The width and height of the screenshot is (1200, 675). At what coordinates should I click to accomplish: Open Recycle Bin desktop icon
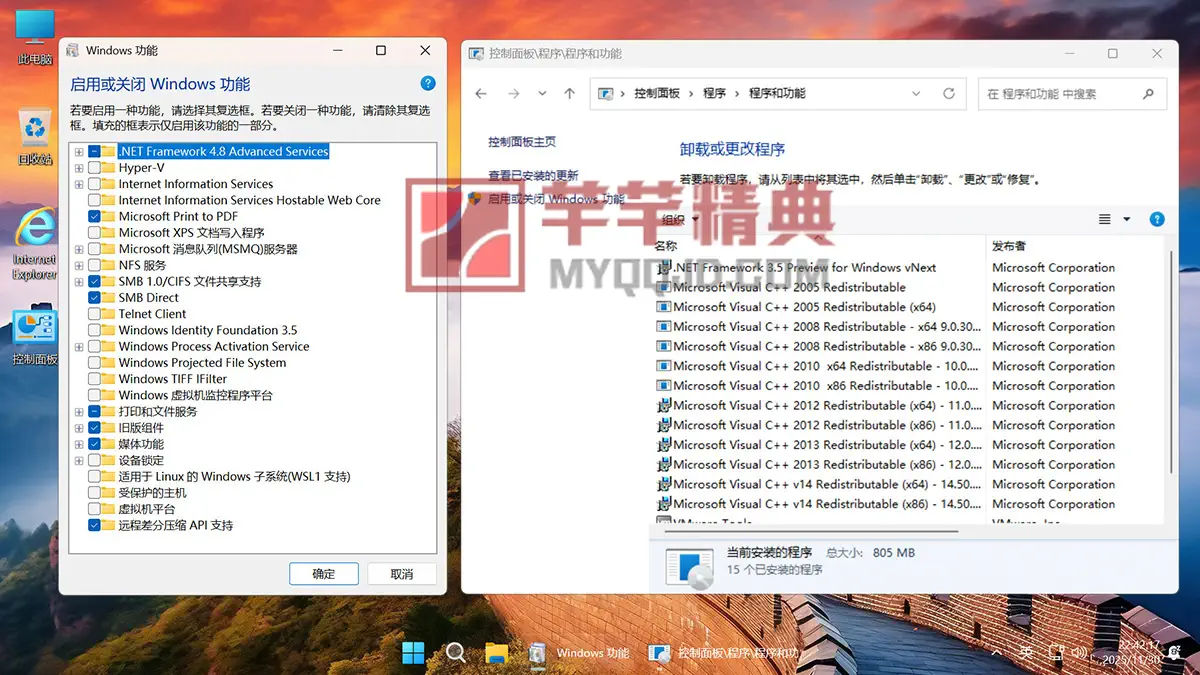pos(35,135)
